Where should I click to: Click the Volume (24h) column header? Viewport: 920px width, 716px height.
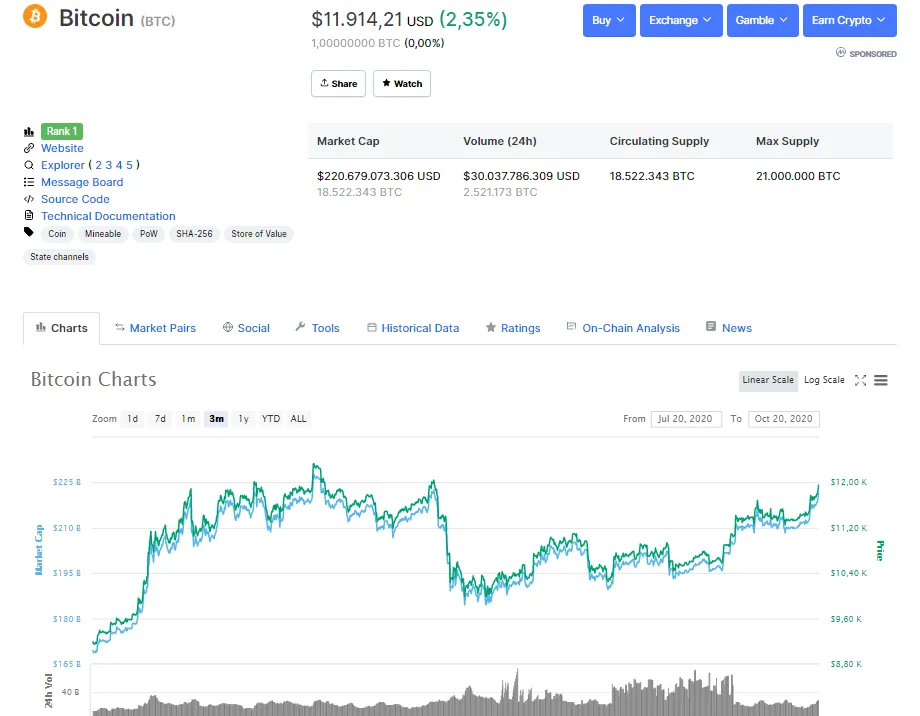(x=500, y=141)
